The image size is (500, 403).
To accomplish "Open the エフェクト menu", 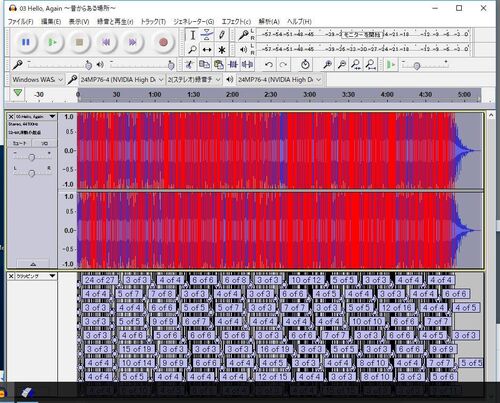I will click(236, 22).
